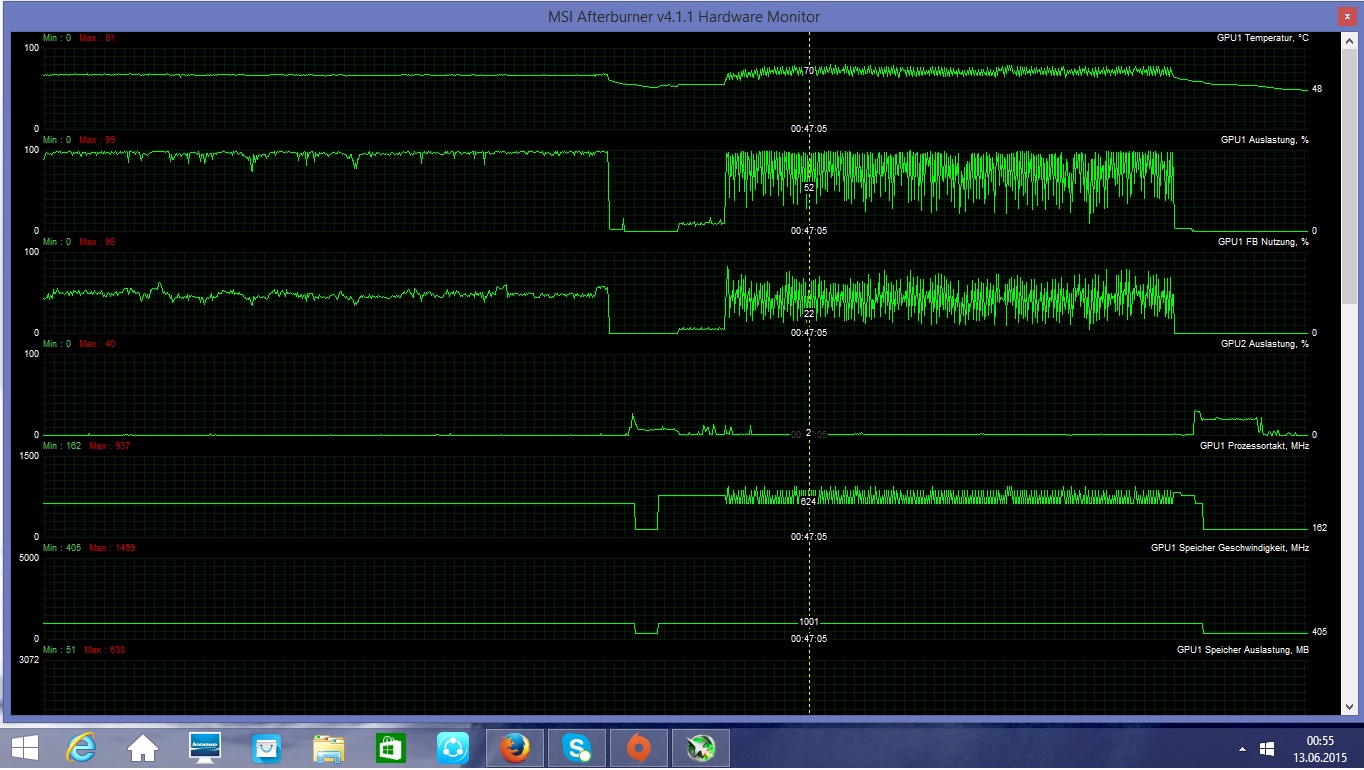This screenshot has width=1364, height=770.
Task: Click the 'Min : 51' value
Action: click(x=60, y=650)
